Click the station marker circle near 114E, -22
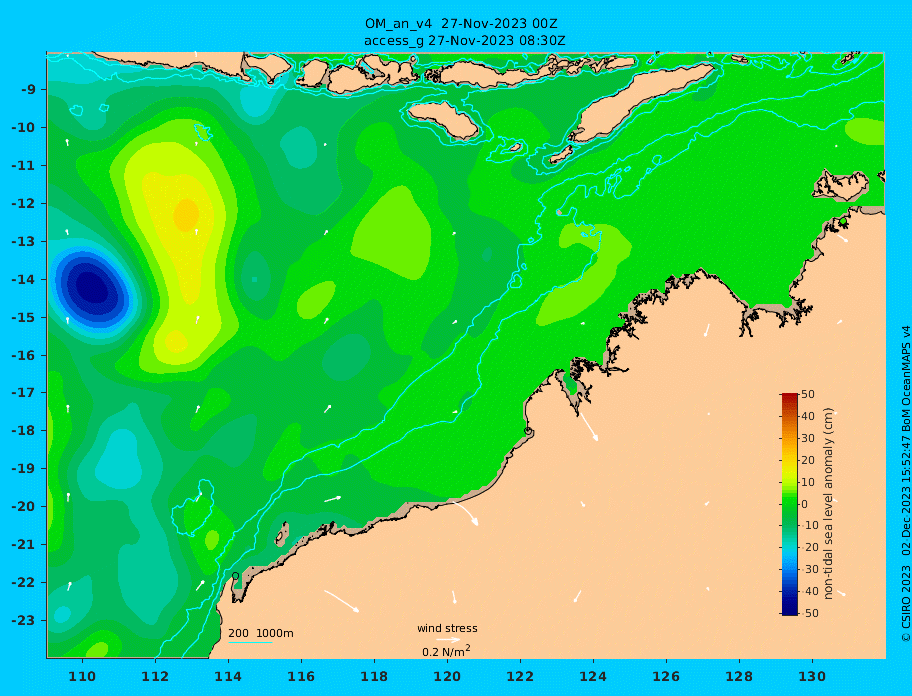Screen dimensions: 912x696 236,576
